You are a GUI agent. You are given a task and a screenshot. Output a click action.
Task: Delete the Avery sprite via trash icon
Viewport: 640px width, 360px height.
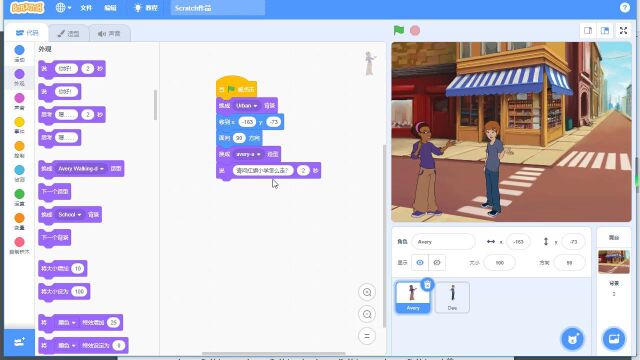[x=427, y=284]
